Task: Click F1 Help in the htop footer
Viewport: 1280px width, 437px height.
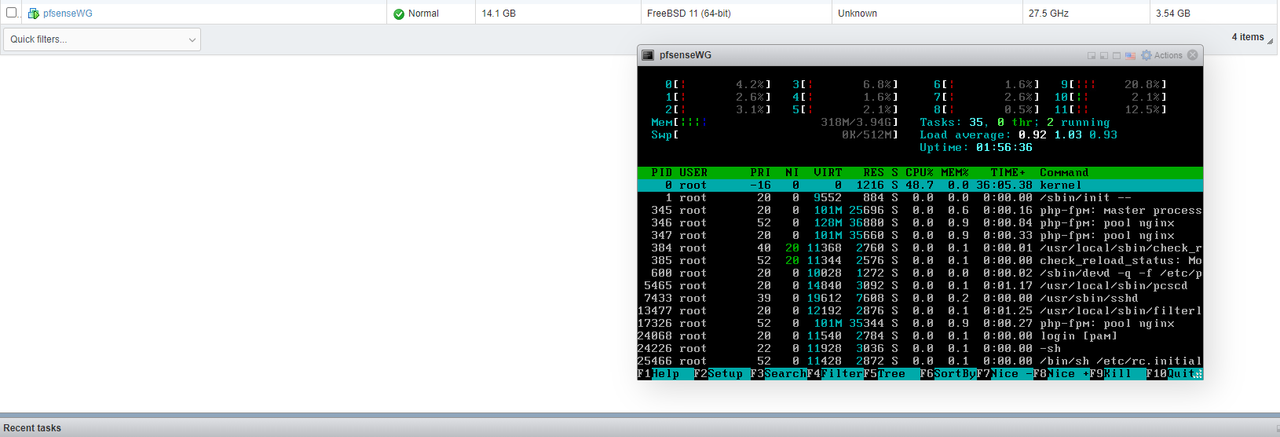Action: coord(665,373)
